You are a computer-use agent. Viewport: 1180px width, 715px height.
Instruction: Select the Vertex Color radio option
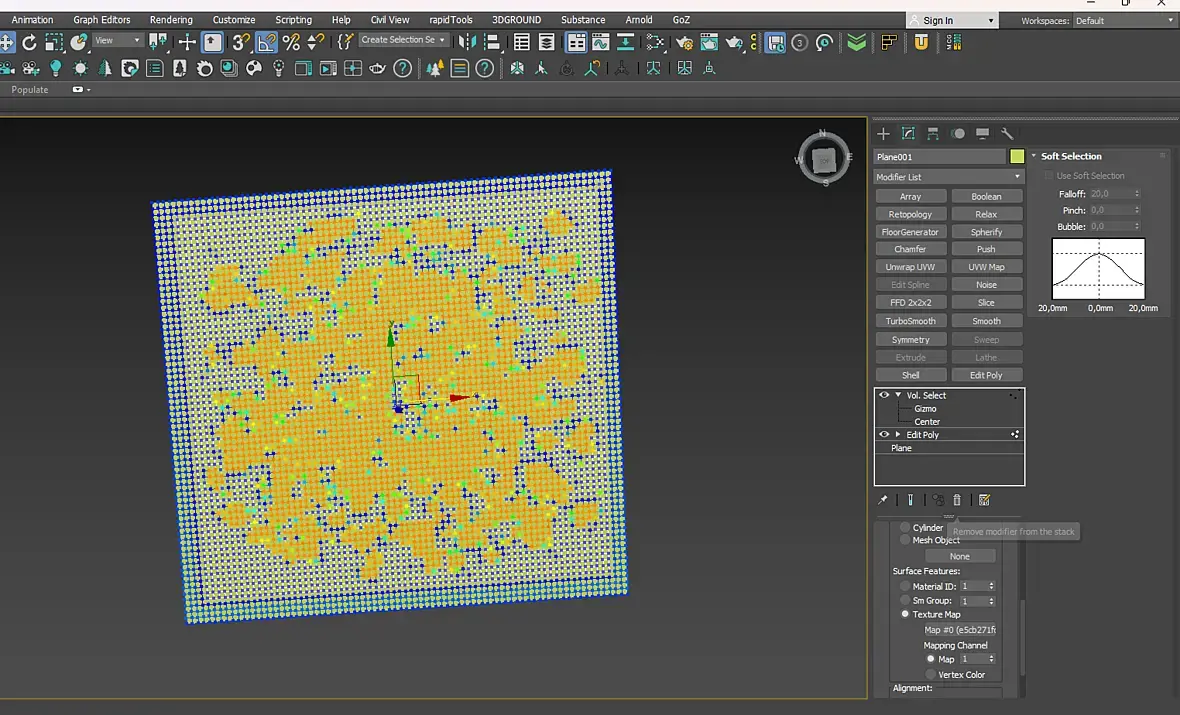click(931, 675)
